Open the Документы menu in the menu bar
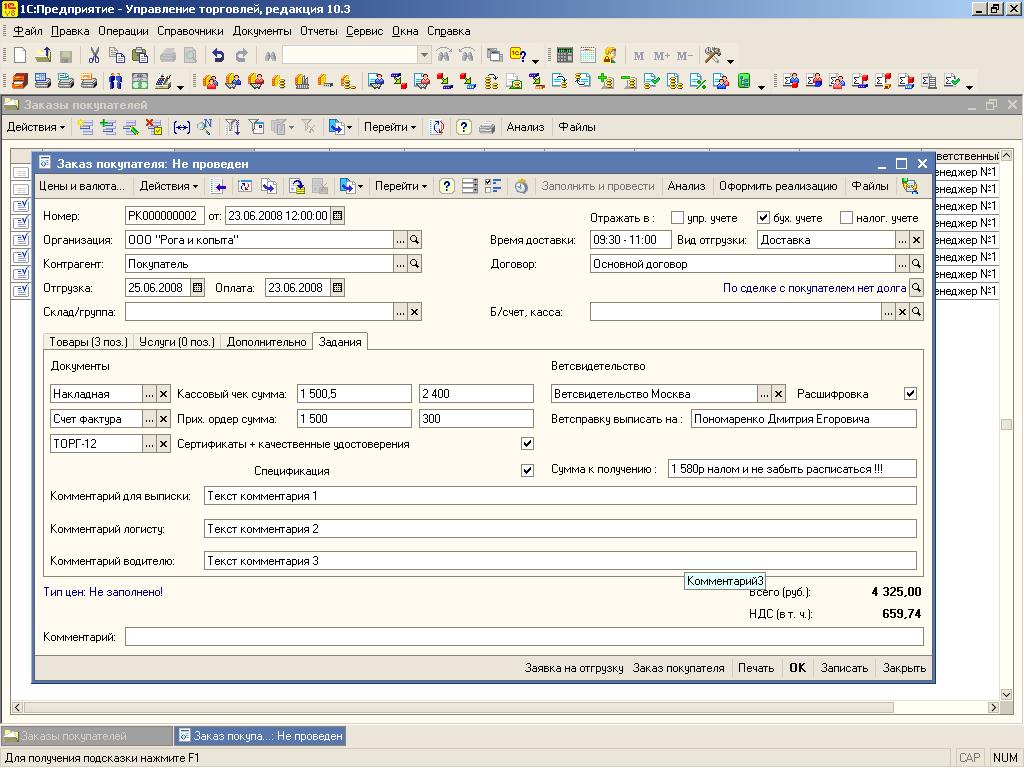Image resolution: width=1024 pixels, height=768 pixels. (x=261, y=31)
